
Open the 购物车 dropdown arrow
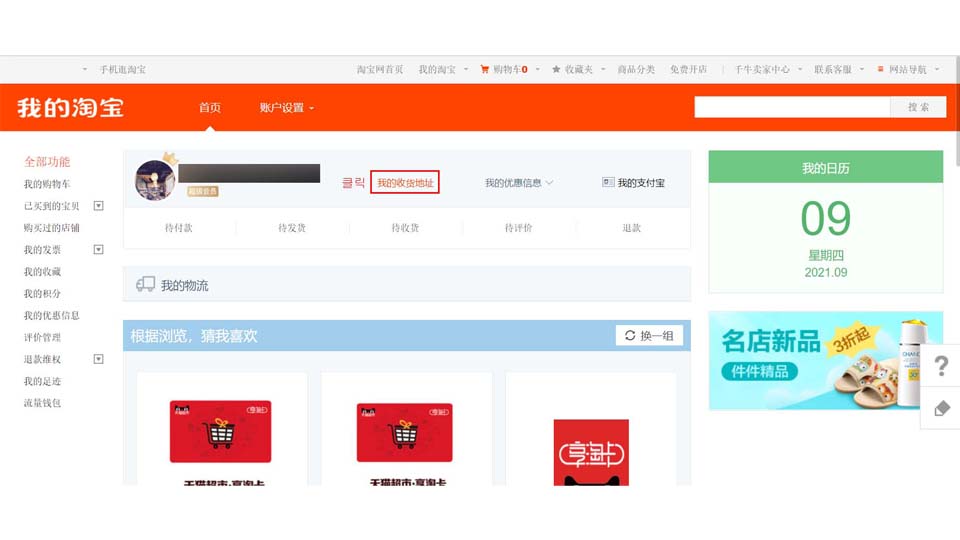pos(538,69)
